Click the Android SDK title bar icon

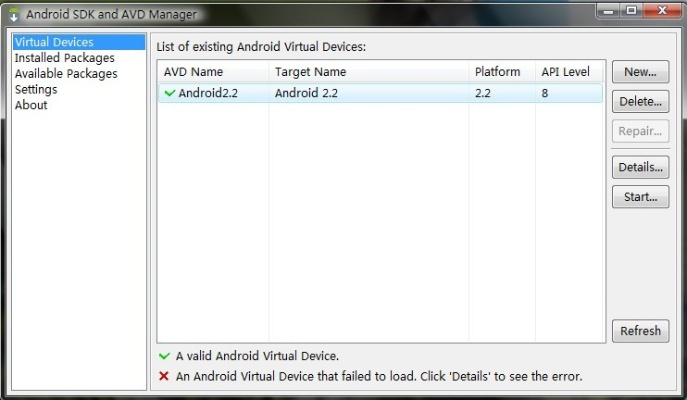(x=14, y=15)
